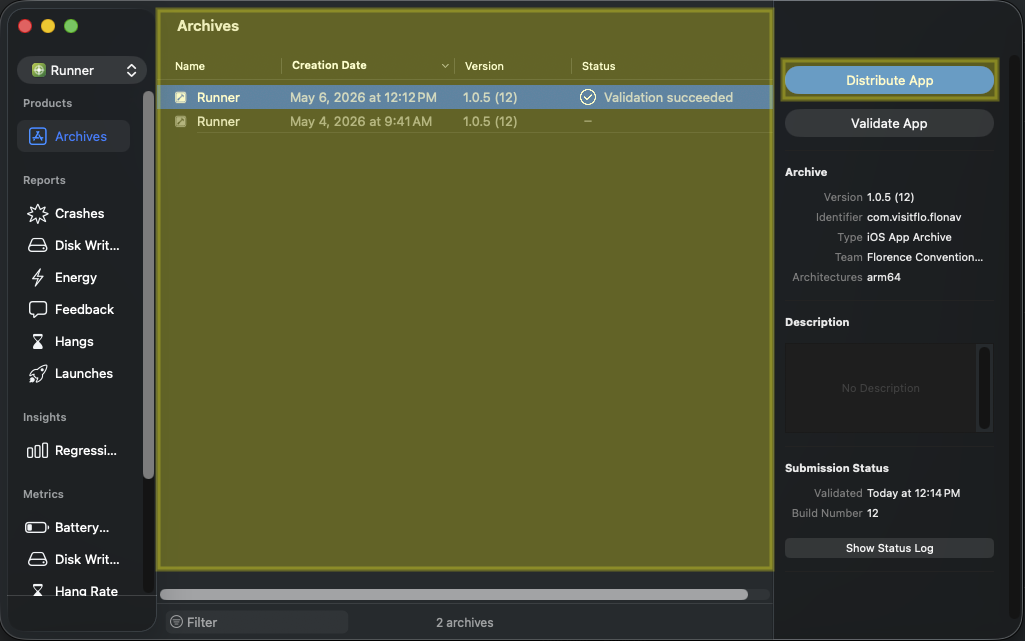Open Feedback speech bubble icon
1025x641 pixels.
37,310
